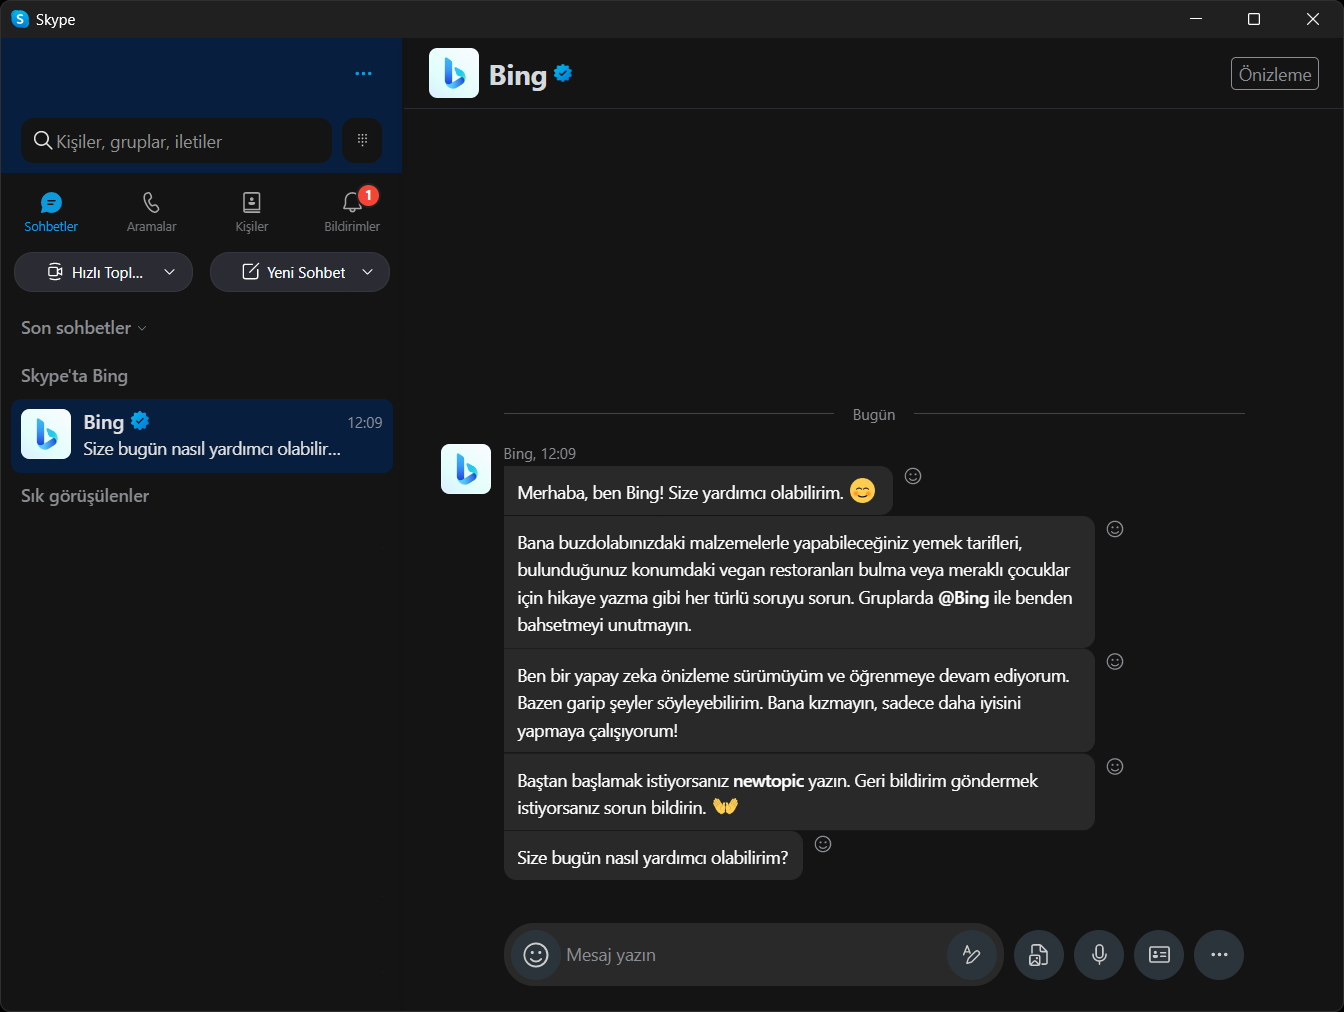Viewport: 1344px width, 1012px height.
Task: Start a Hızlı Toplantı meeting
Action: click(96, 272)
